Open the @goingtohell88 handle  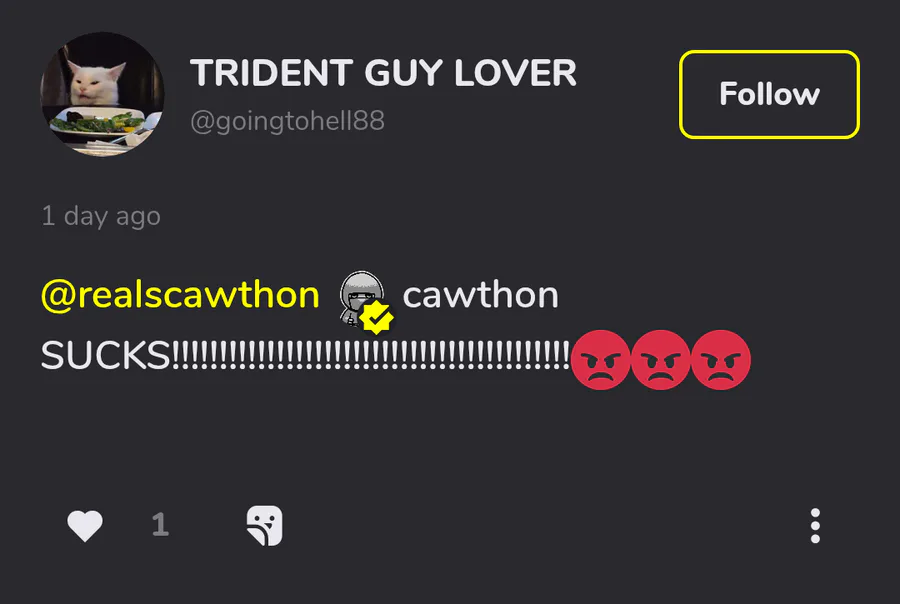pyautogui.click(x=287, y=121)
